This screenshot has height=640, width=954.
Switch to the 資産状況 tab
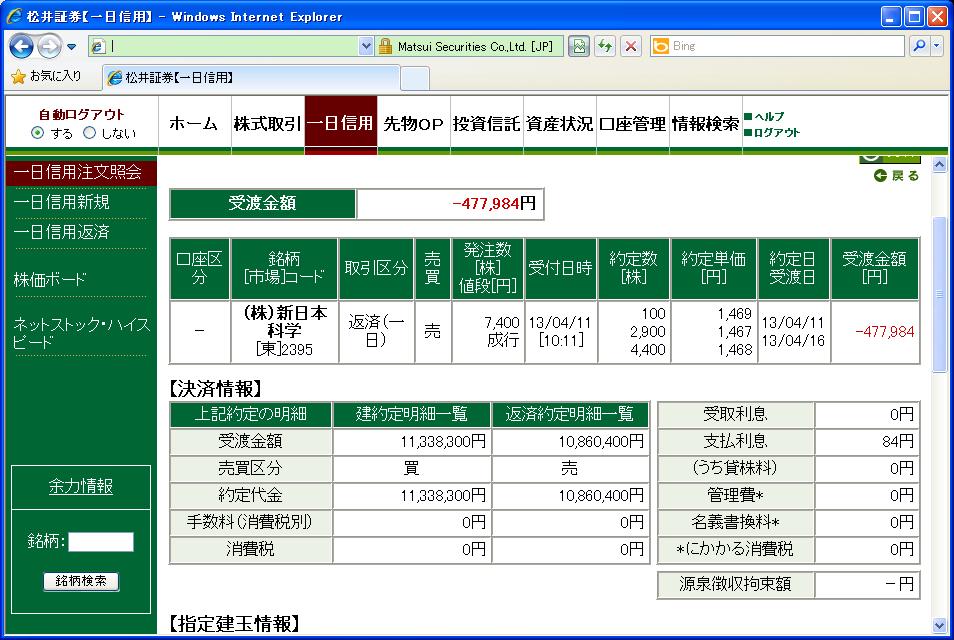coord(559,124)
